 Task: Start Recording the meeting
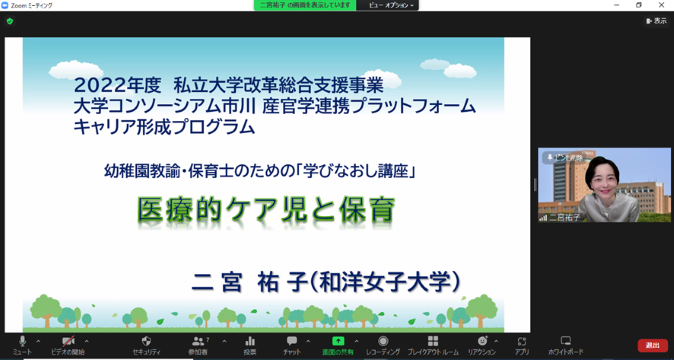pyautogui.click(x=383, y=345)
